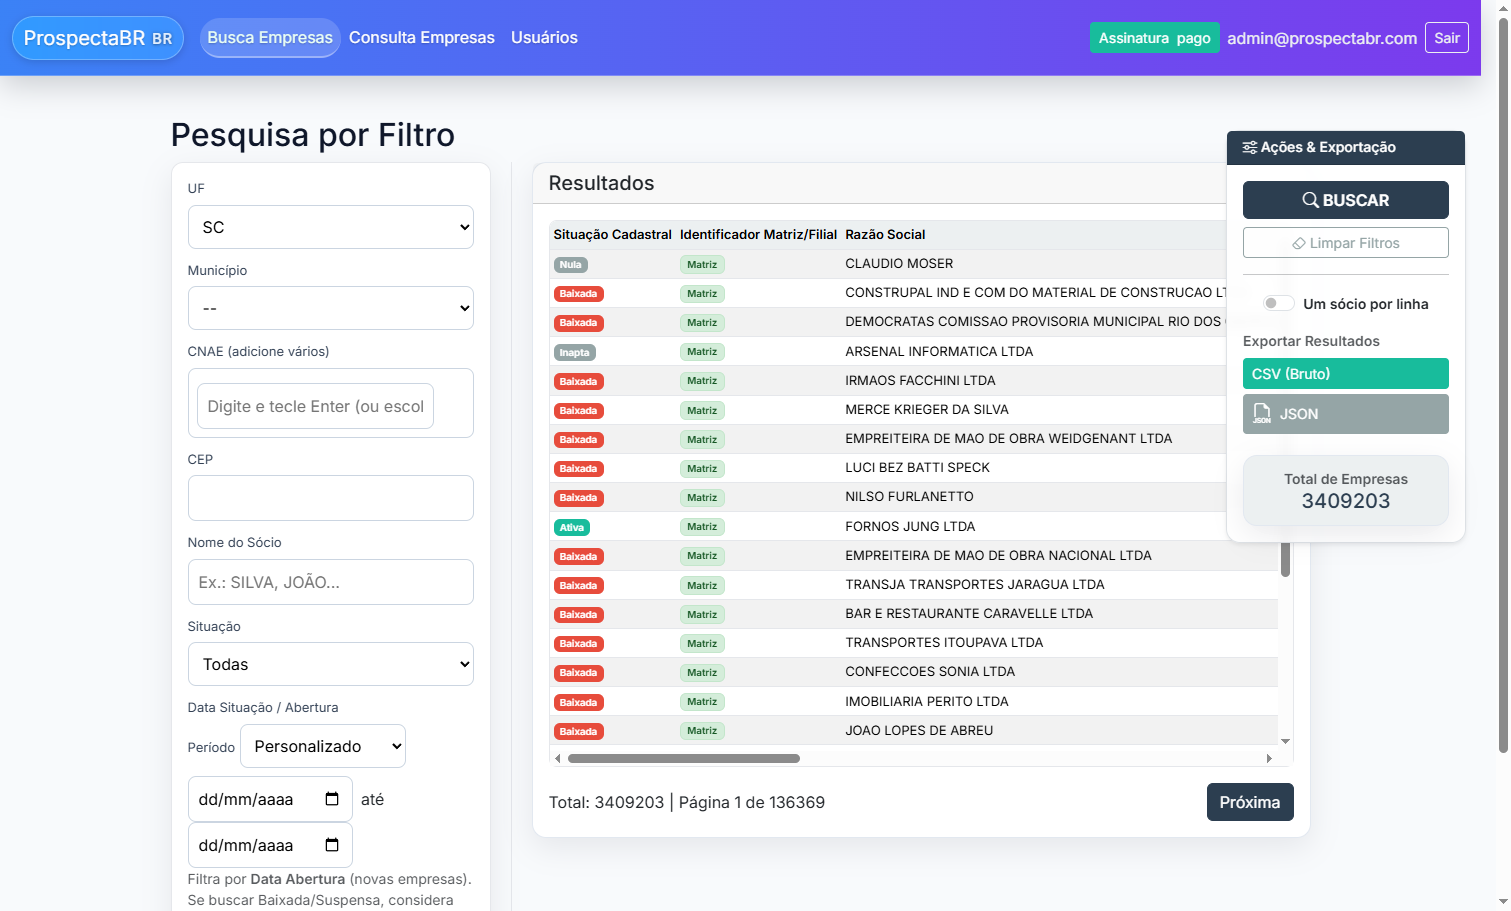
Task: Log out using the Sair button
Action: (x=1446, y=37)
